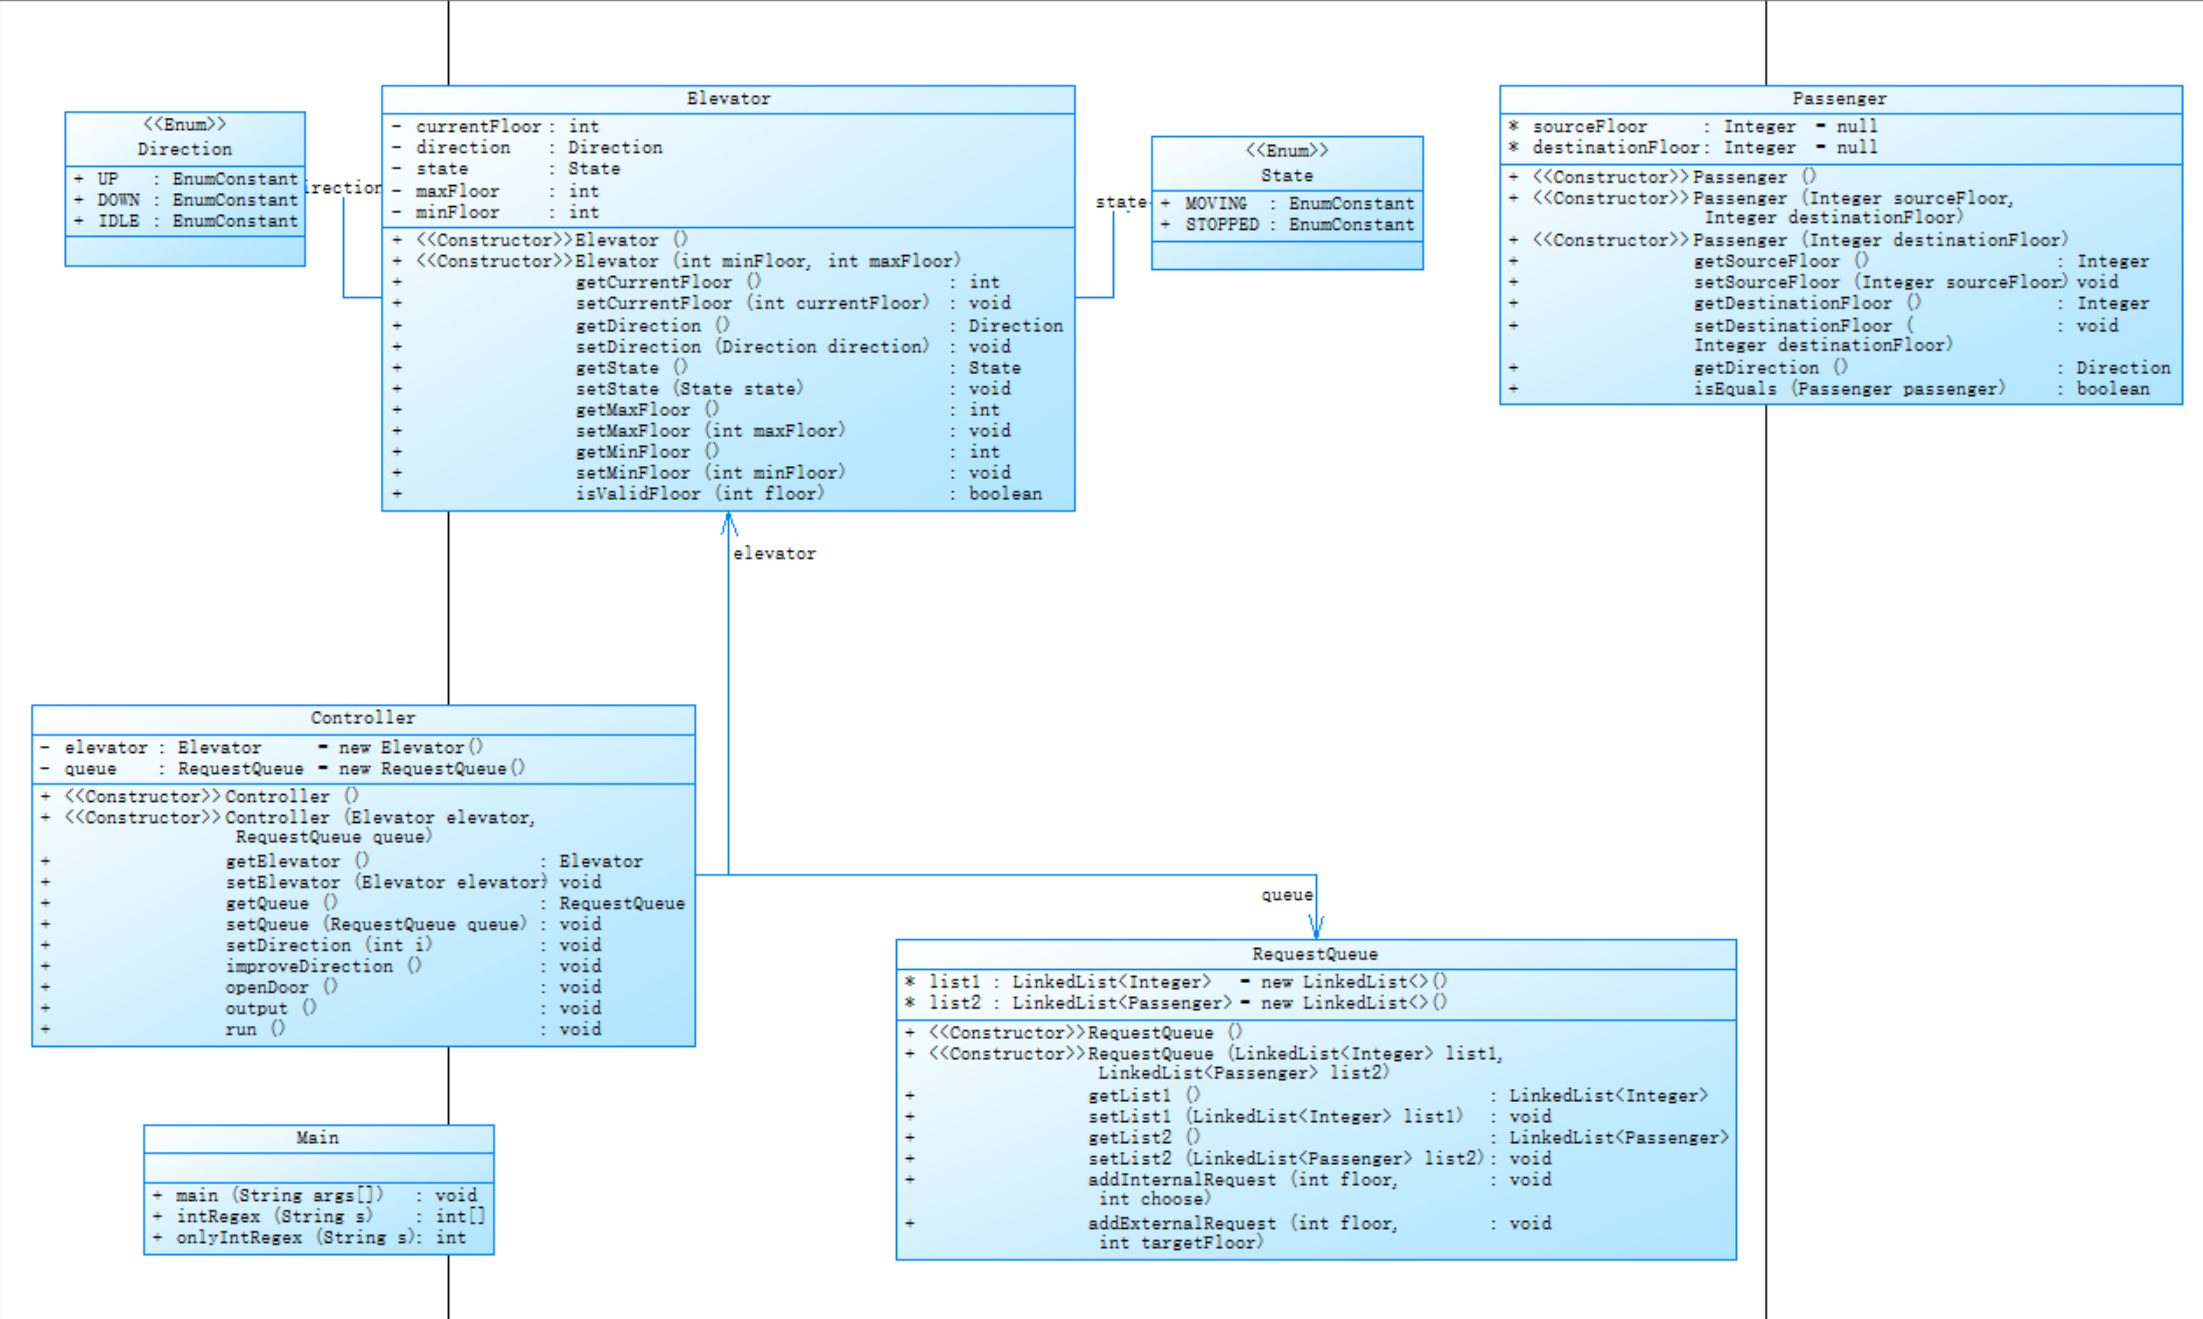Click the MOVING enum constant
Image resolution: width=2203 pixels, height=1319 pixels.
1216,204
